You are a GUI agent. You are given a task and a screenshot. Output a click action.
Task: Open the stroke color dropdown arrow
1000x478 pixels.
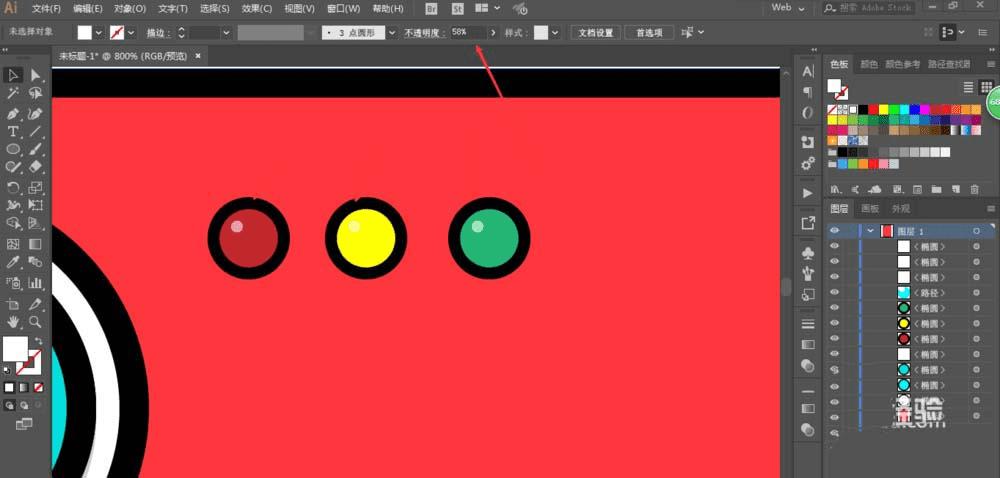[x=131, y=33]
